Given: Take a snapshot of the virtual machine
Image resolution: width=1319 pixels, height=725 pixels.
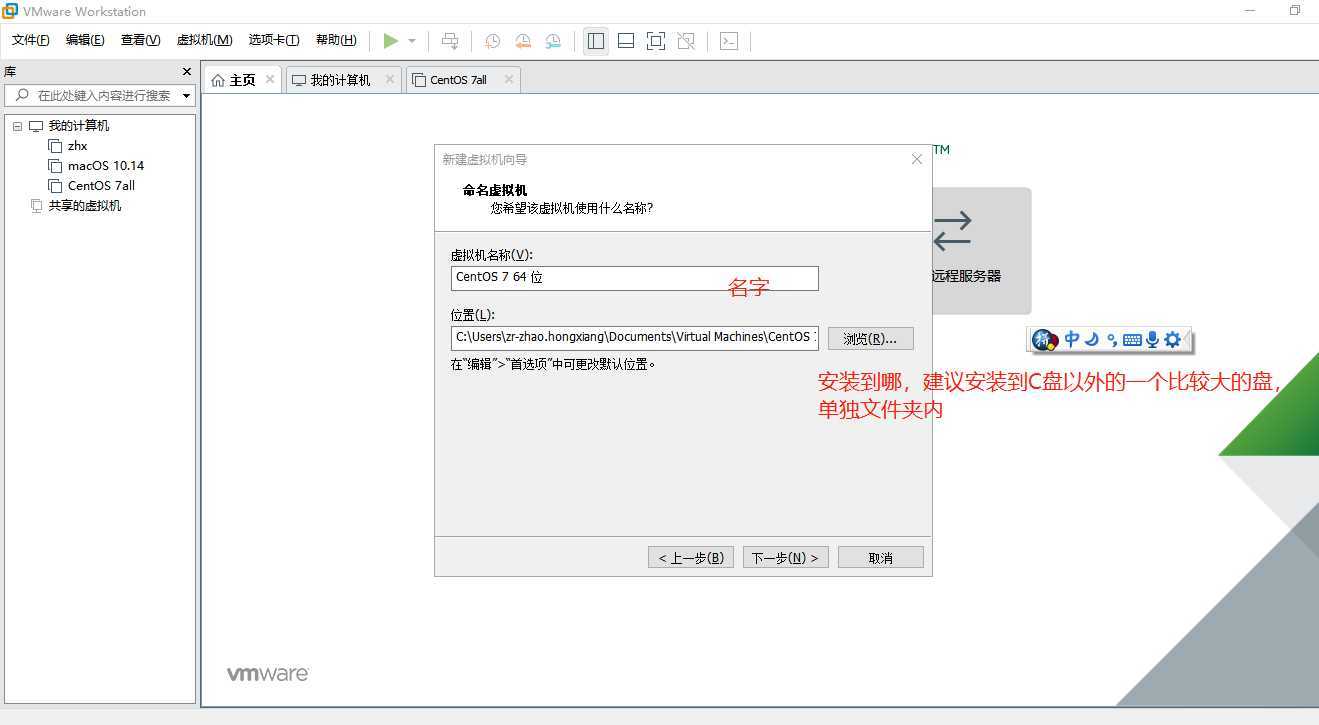Looking at the screenshot, I should click(493, 41).
